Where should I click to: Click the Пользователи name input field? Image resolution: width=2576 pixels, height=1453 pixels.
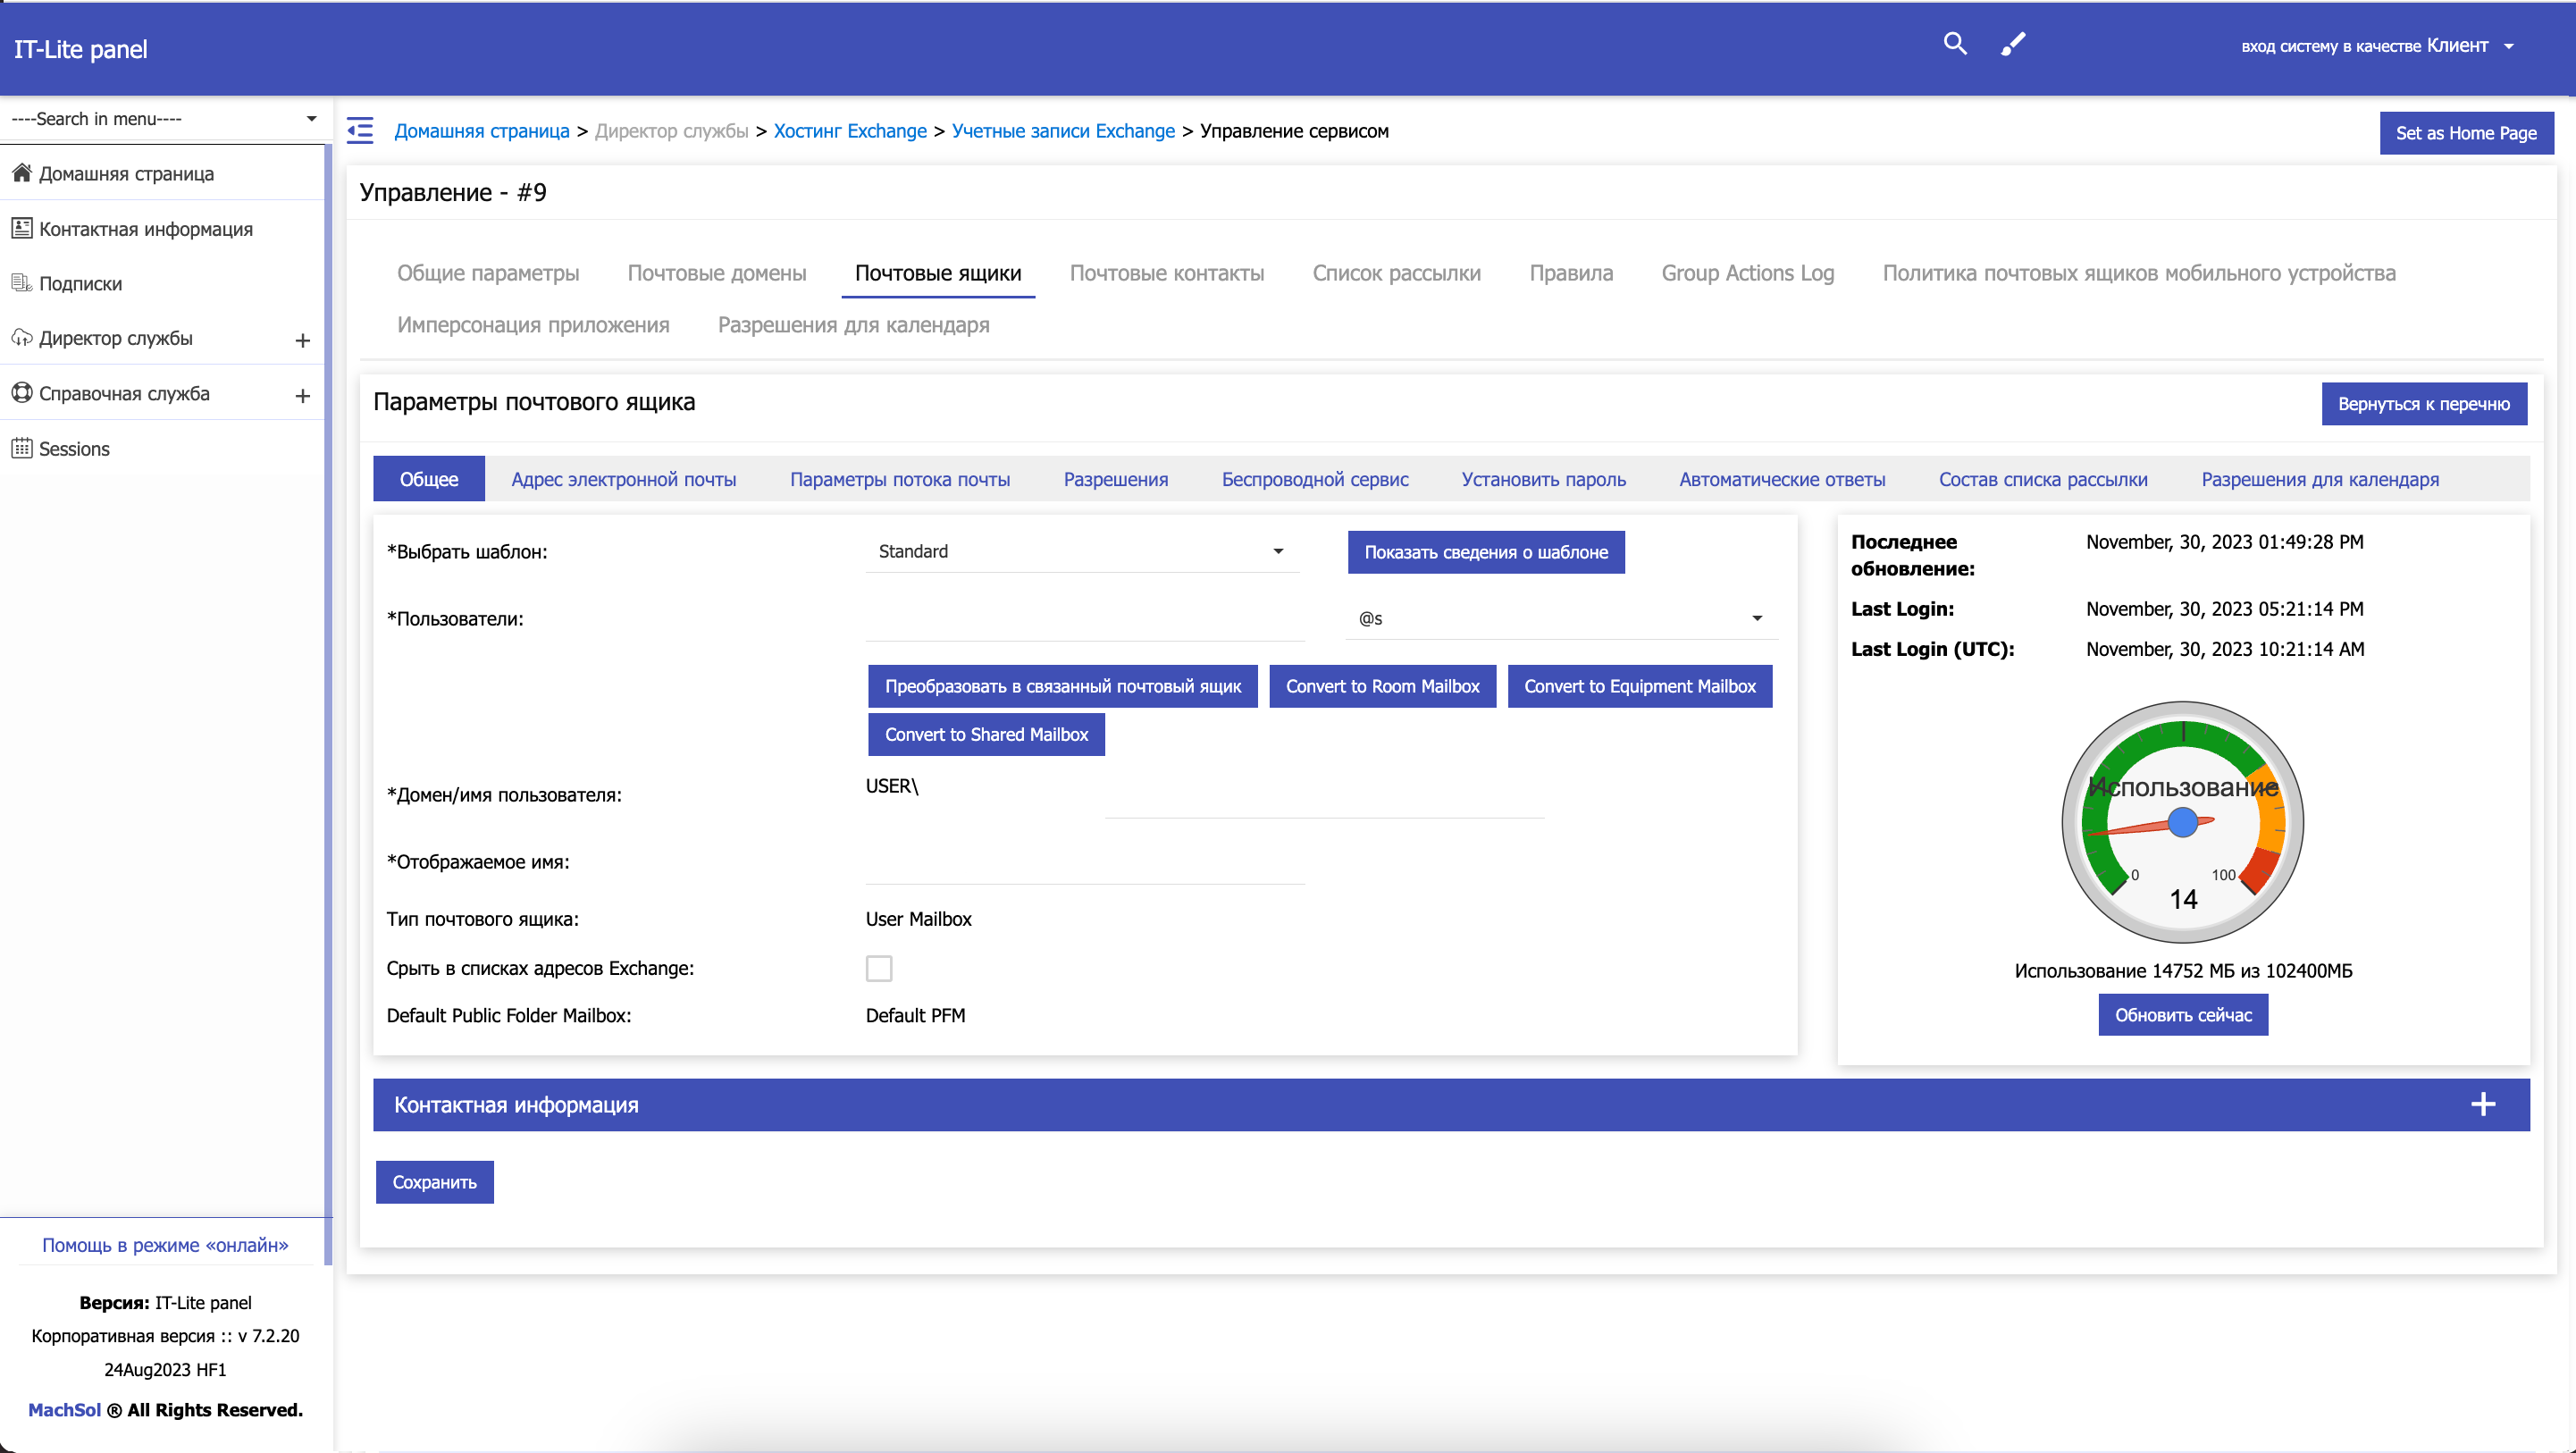pos(1085,619)
